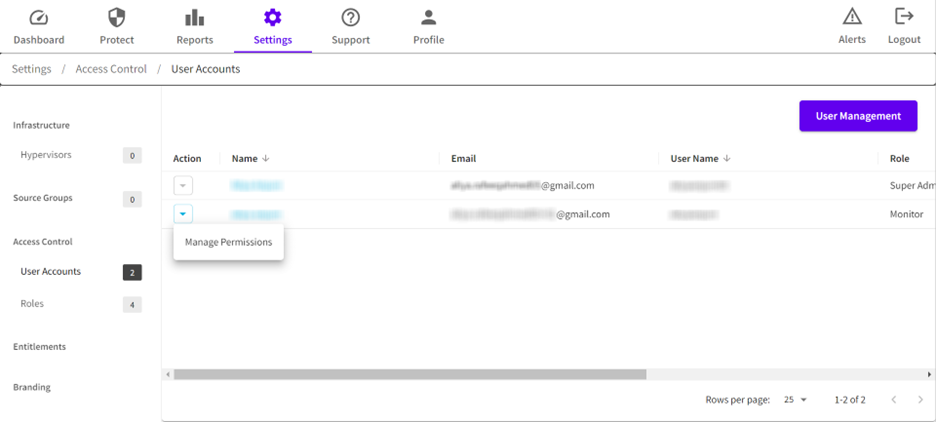The height and width of the screenshot is (422, 936).
Task: Go to next page arrow
Action: pyautogui.click(x=920, y=400)
